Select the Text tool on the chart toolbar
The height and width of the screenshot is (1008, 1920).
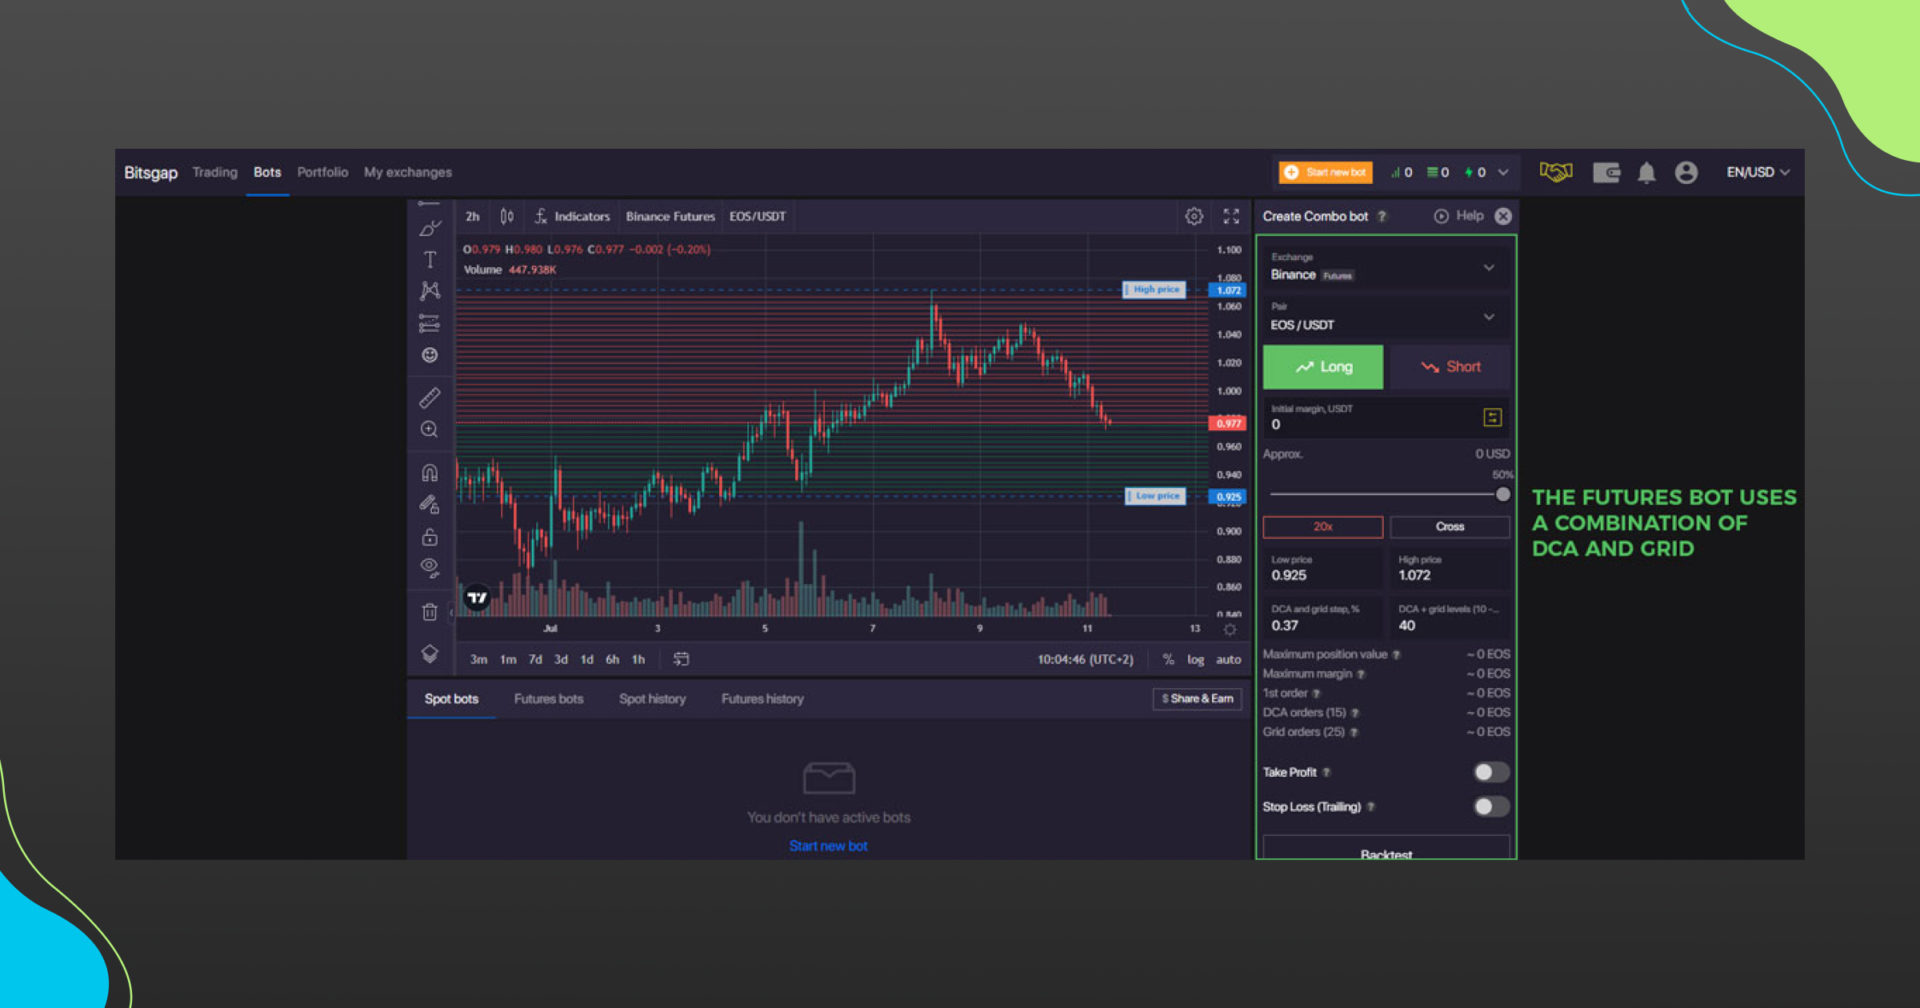[x=430, y=258]
